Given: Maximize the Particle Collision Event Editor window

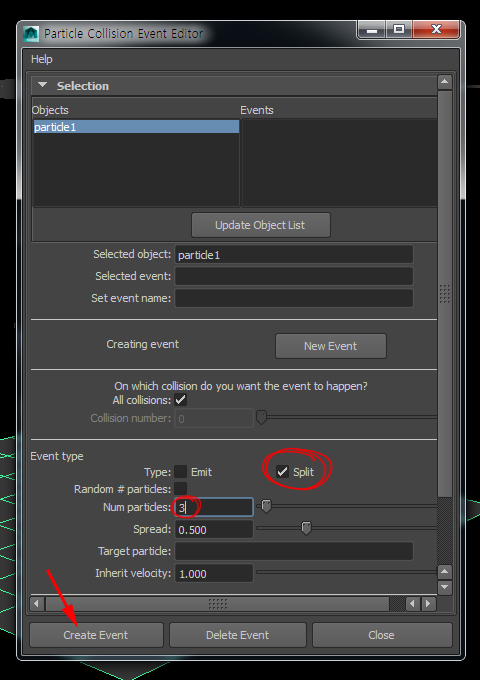Looking at the screenshot, I should coord(399,30).
